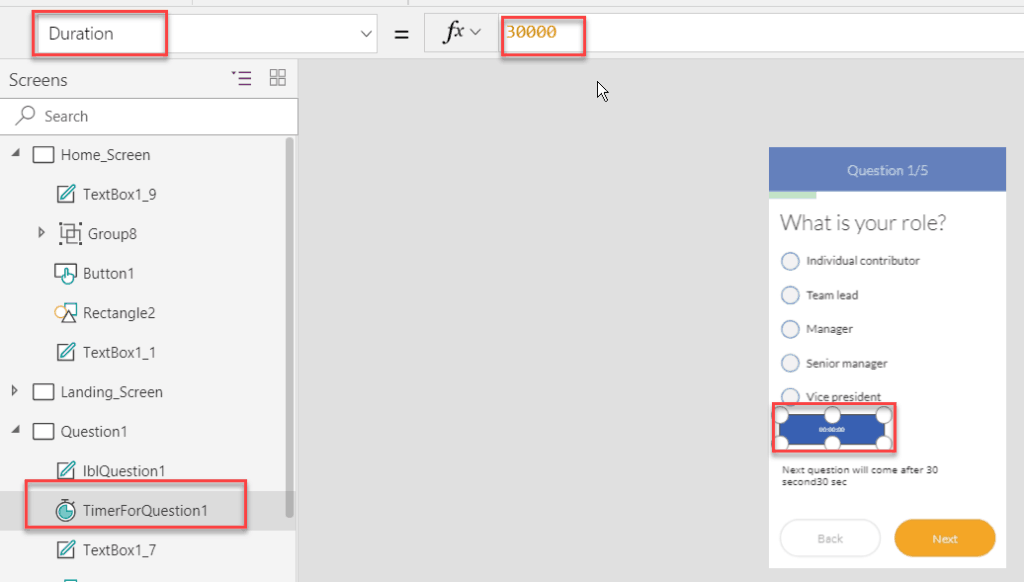Click the blue timer control on canvas
1024x582 pixels.
[832, 429]
